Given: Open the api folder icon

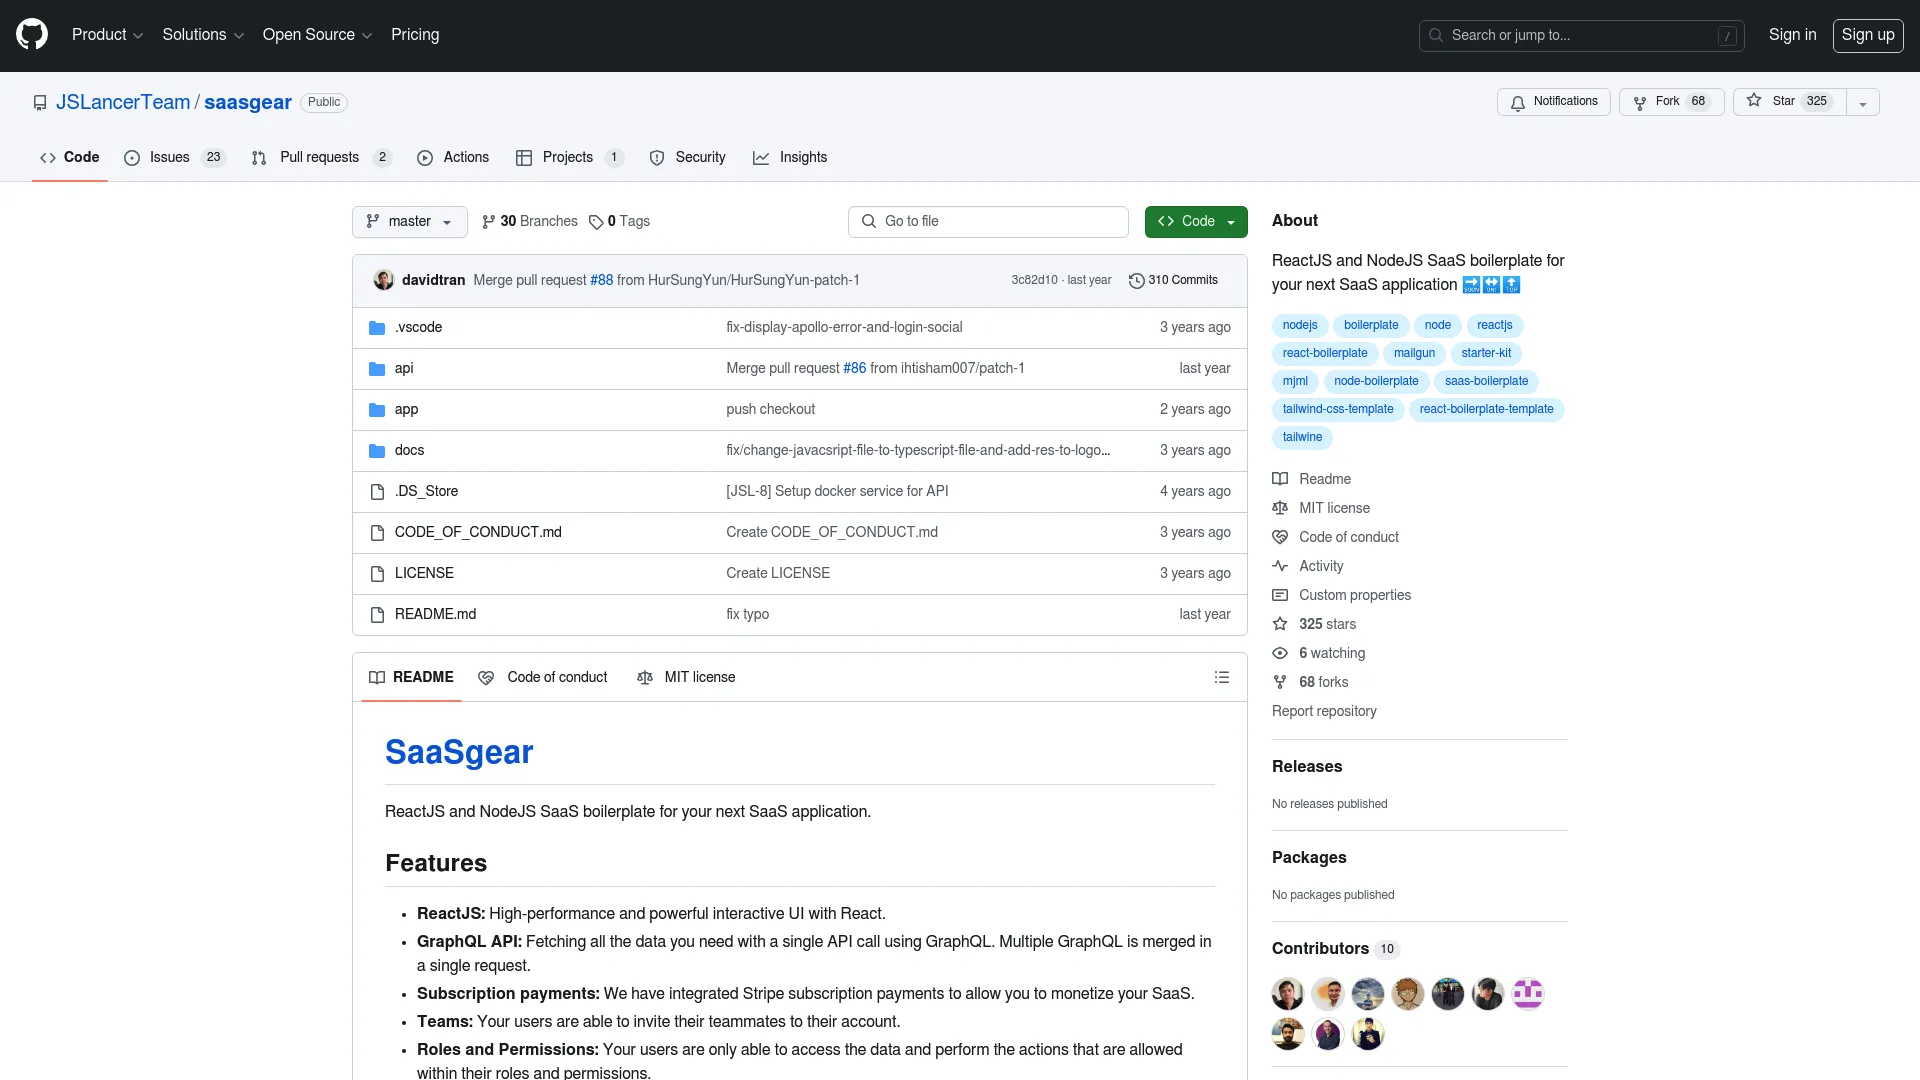Looking at the screenshot, I should [x=377, y=369].
